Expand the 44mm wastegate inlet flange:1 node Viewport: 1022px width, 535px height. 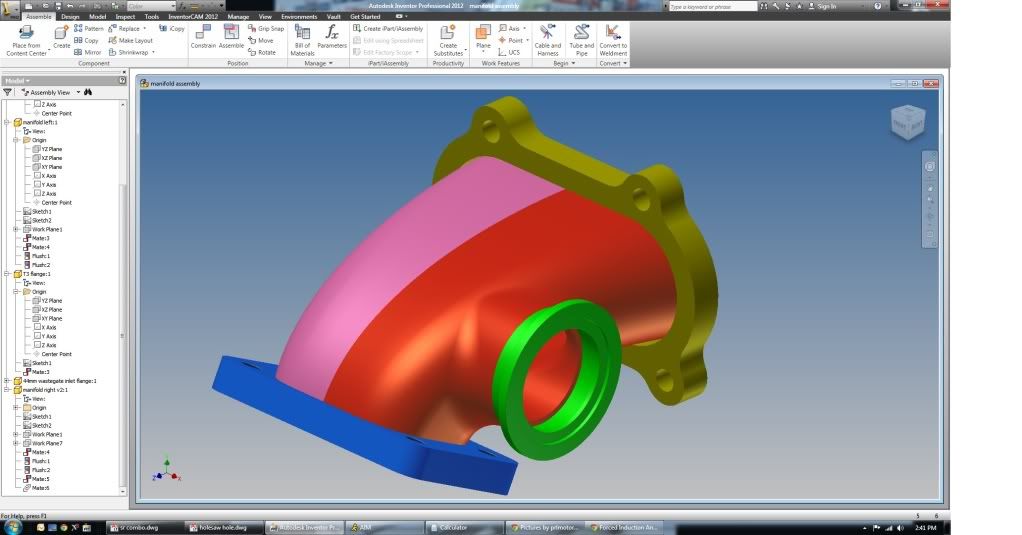pyautogui.click(x=7, y=381)
